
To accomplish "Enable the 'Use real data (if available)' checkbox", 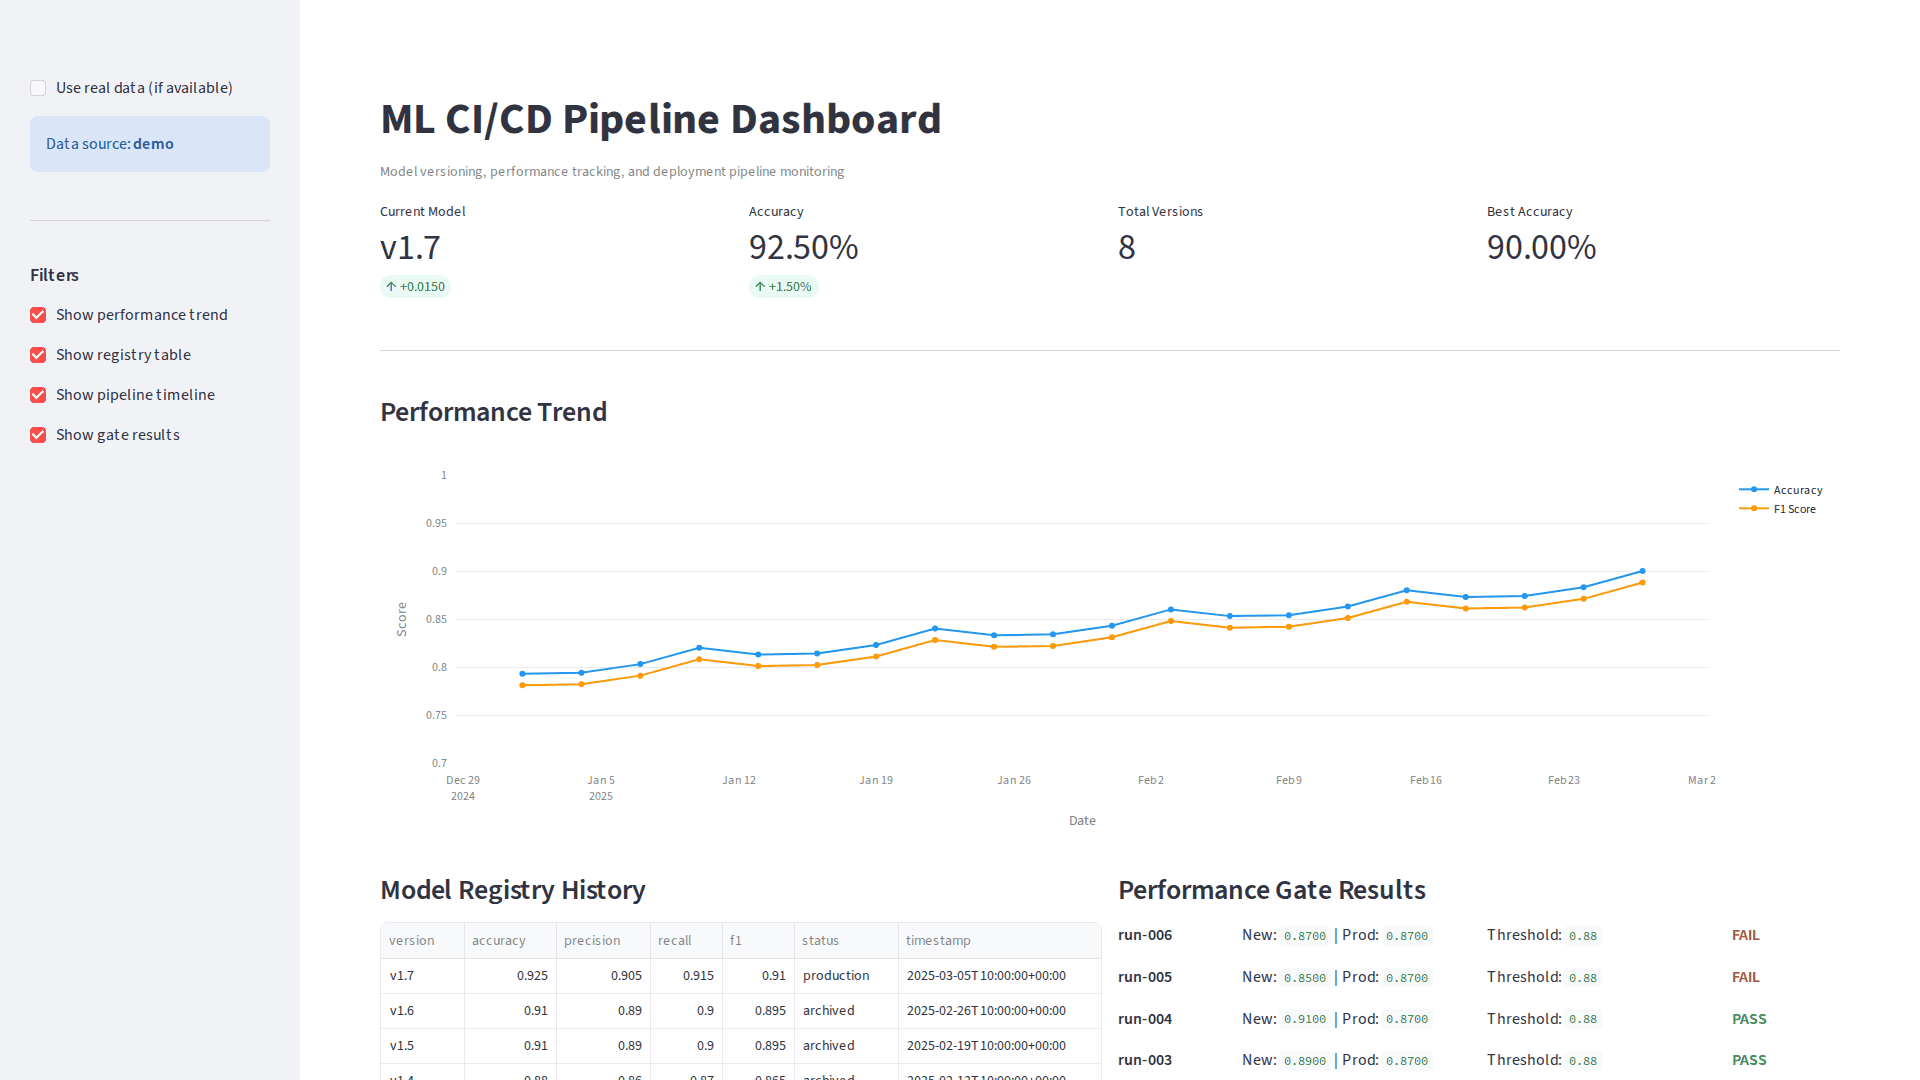I will [x=37, y=88].
